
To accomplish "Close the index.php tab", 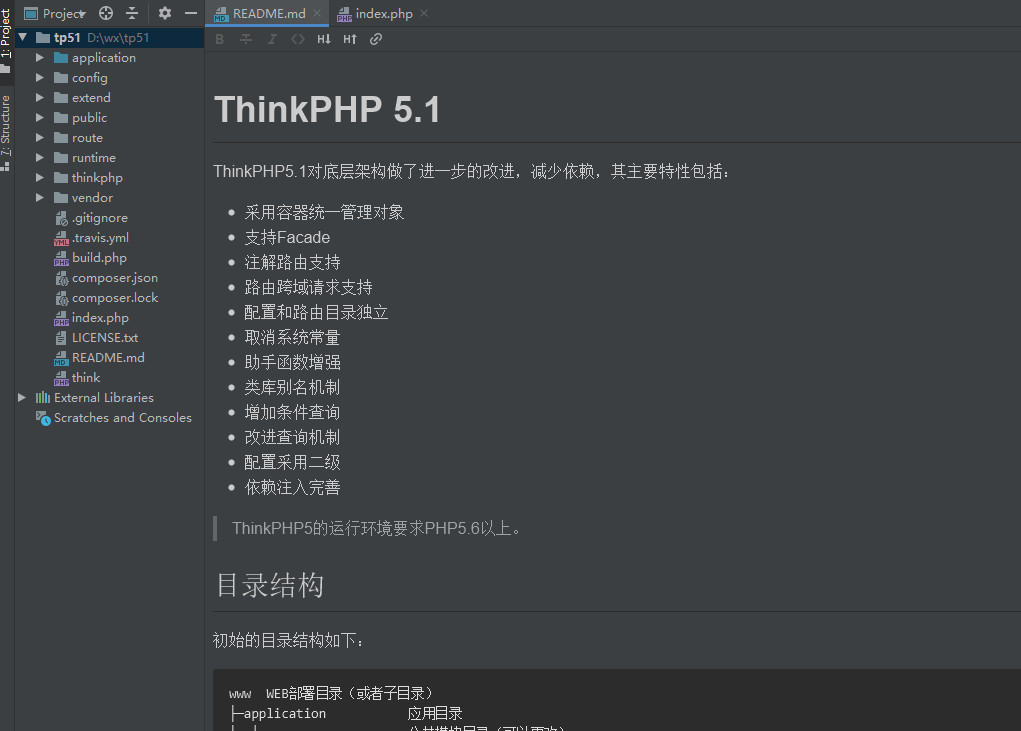I will 424,13.
